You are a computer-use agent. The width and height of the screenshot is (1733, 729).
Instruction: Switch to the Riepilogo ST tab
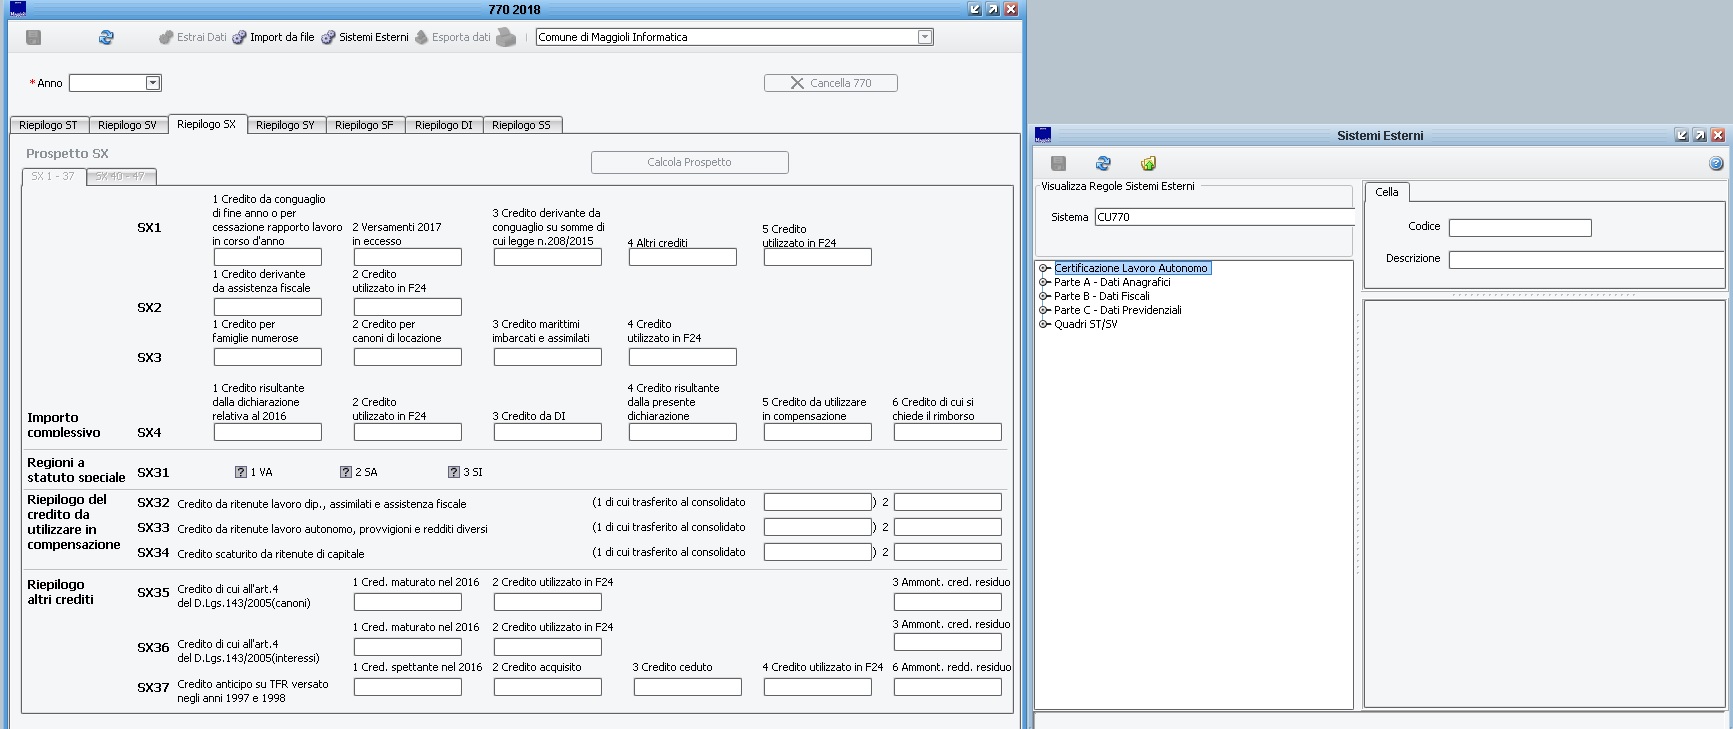[x=48, y=125]
